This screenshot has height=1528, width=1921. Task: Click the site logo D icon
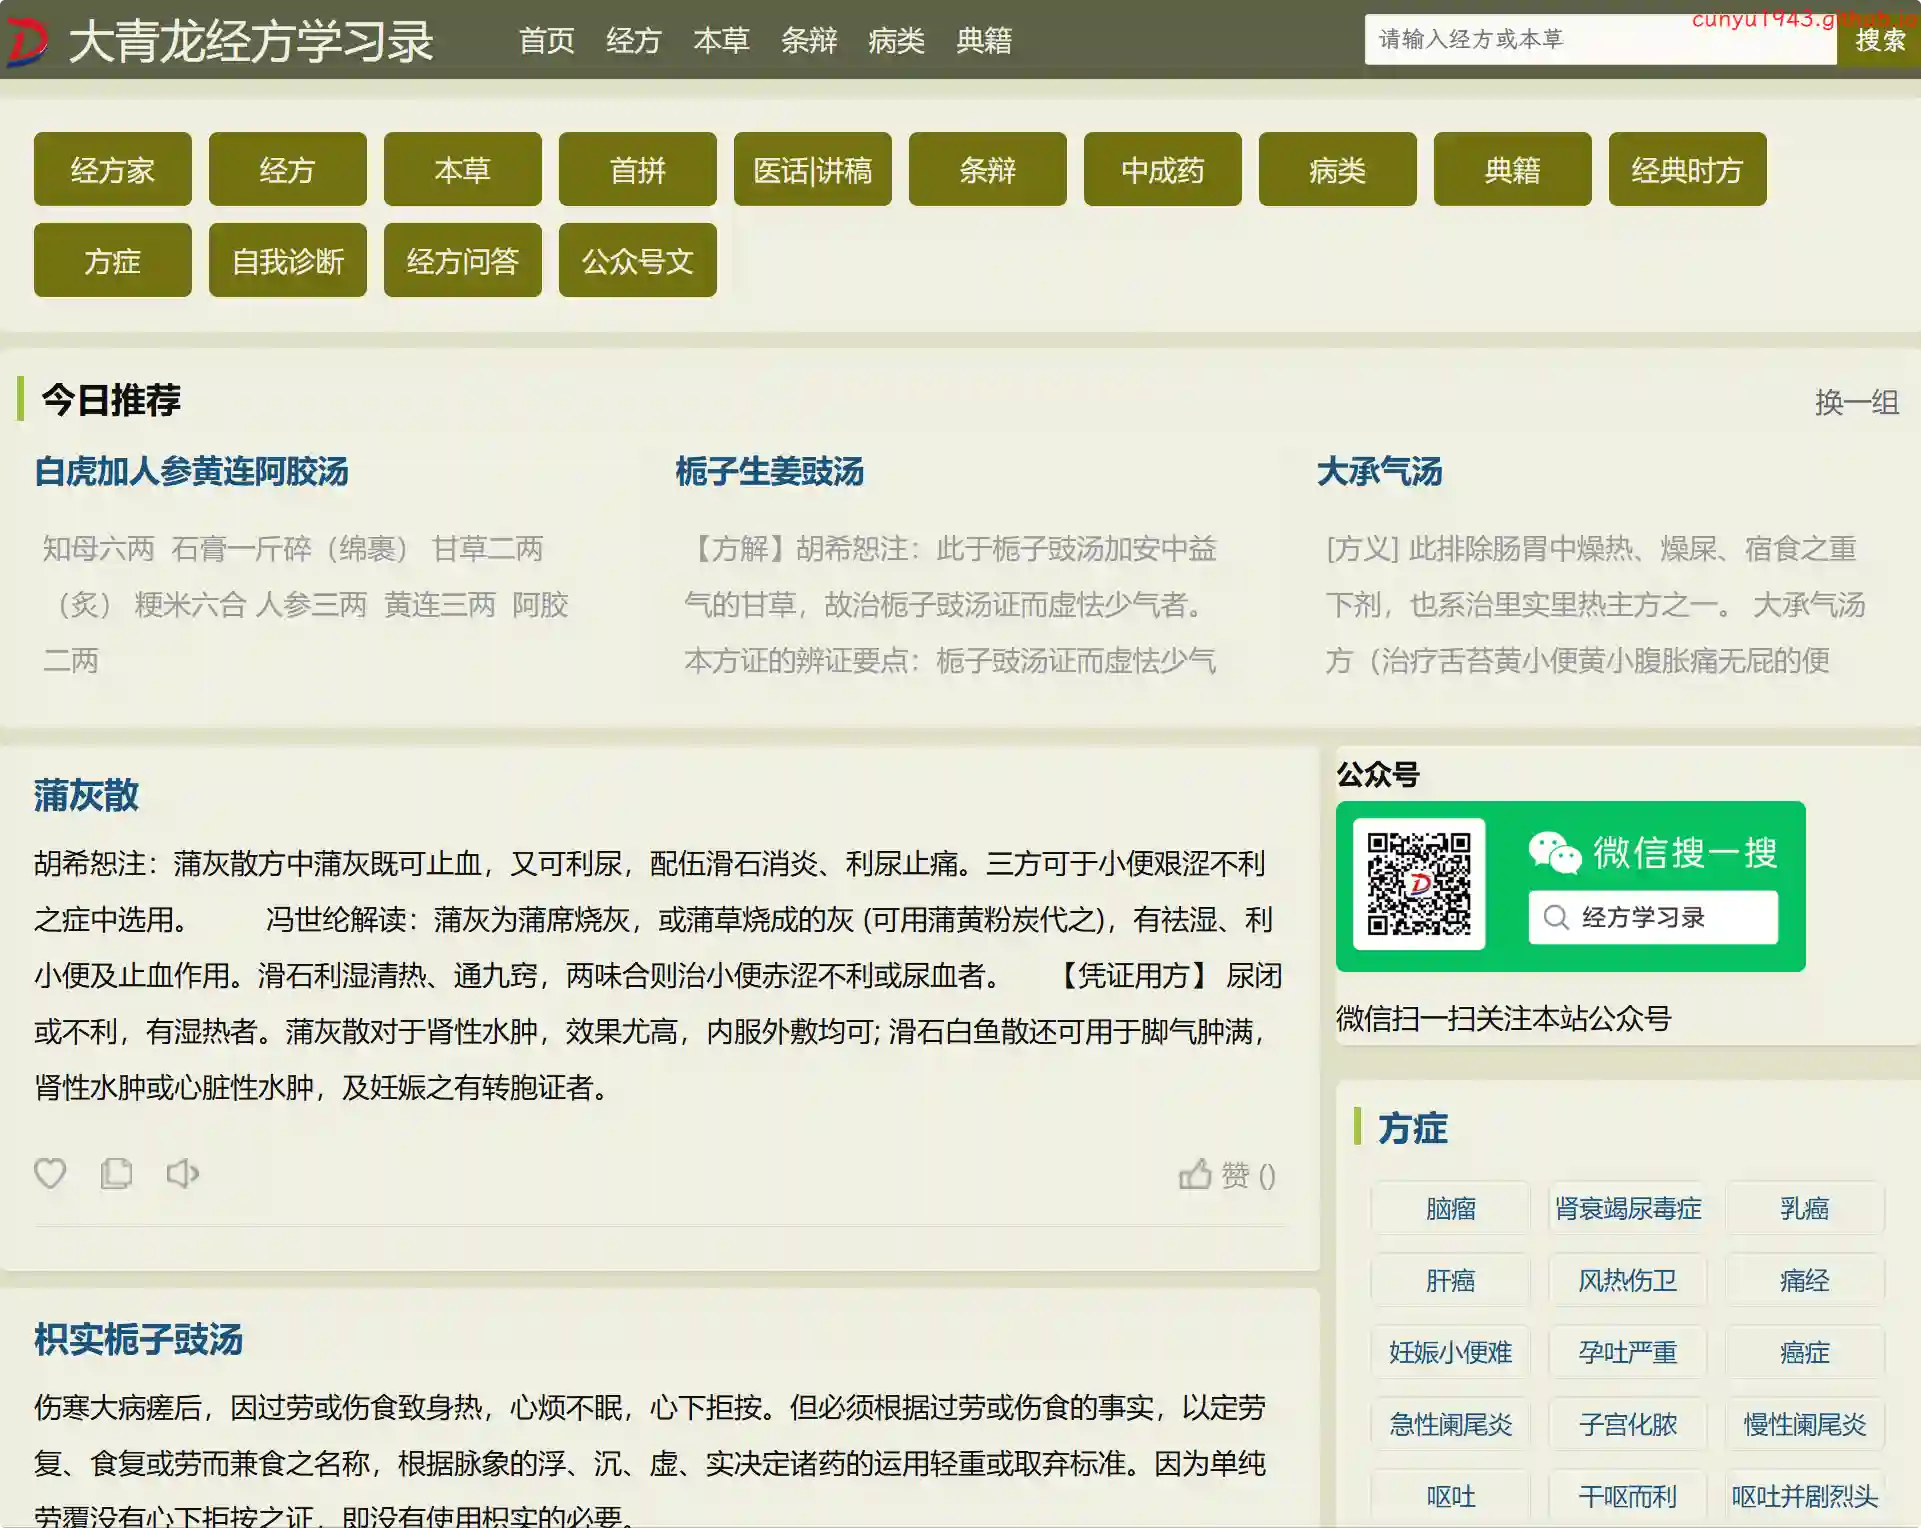coord(27,42)
